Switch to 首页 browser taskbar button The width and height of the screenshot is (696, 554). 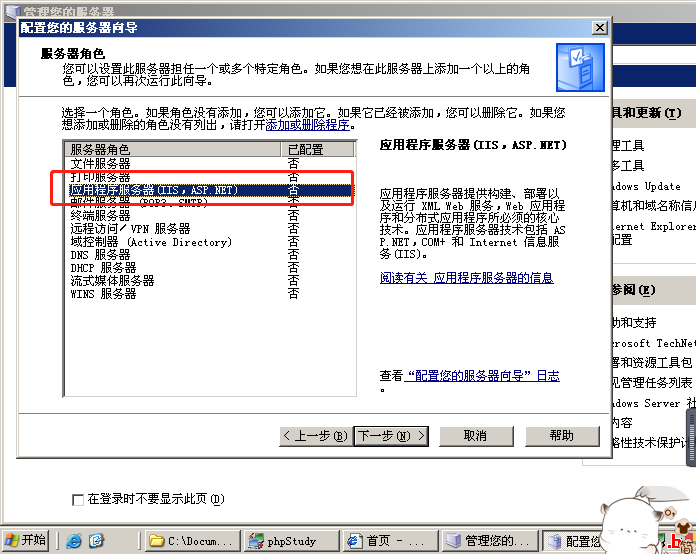click(390, 541)
